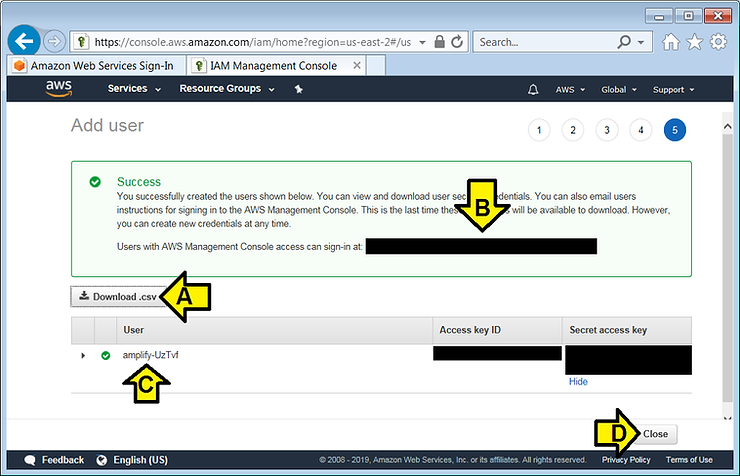This screenshot has height=476, width=740.
Task: Open the Resource Groups dropdown
Action: 226,89
